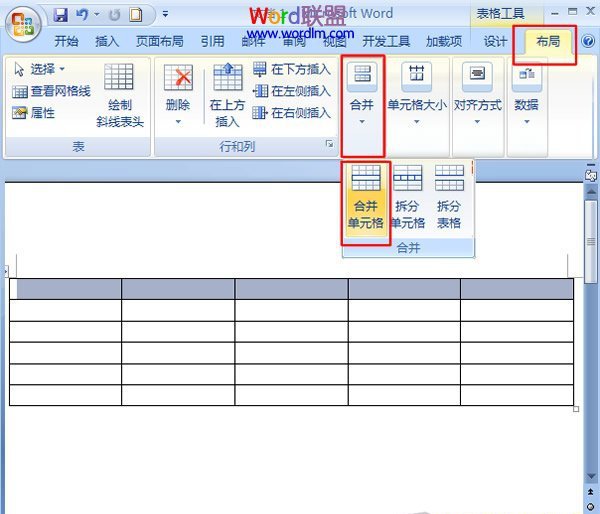Click select browse object circle button
Viewport: 600px width, 514px height.
[x=591, y=506]
